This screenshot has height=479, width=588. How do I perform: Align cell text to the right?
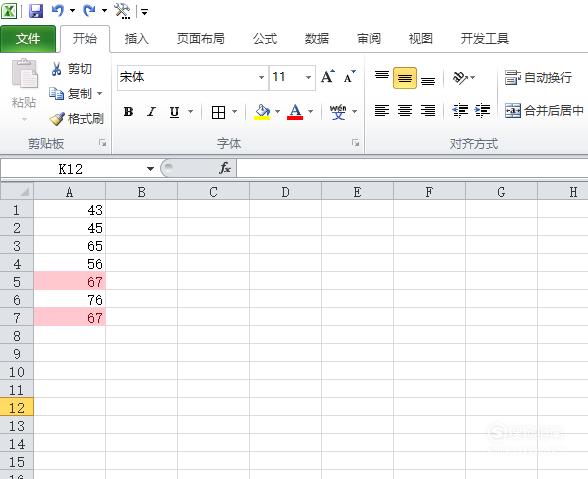pos(428,111)
